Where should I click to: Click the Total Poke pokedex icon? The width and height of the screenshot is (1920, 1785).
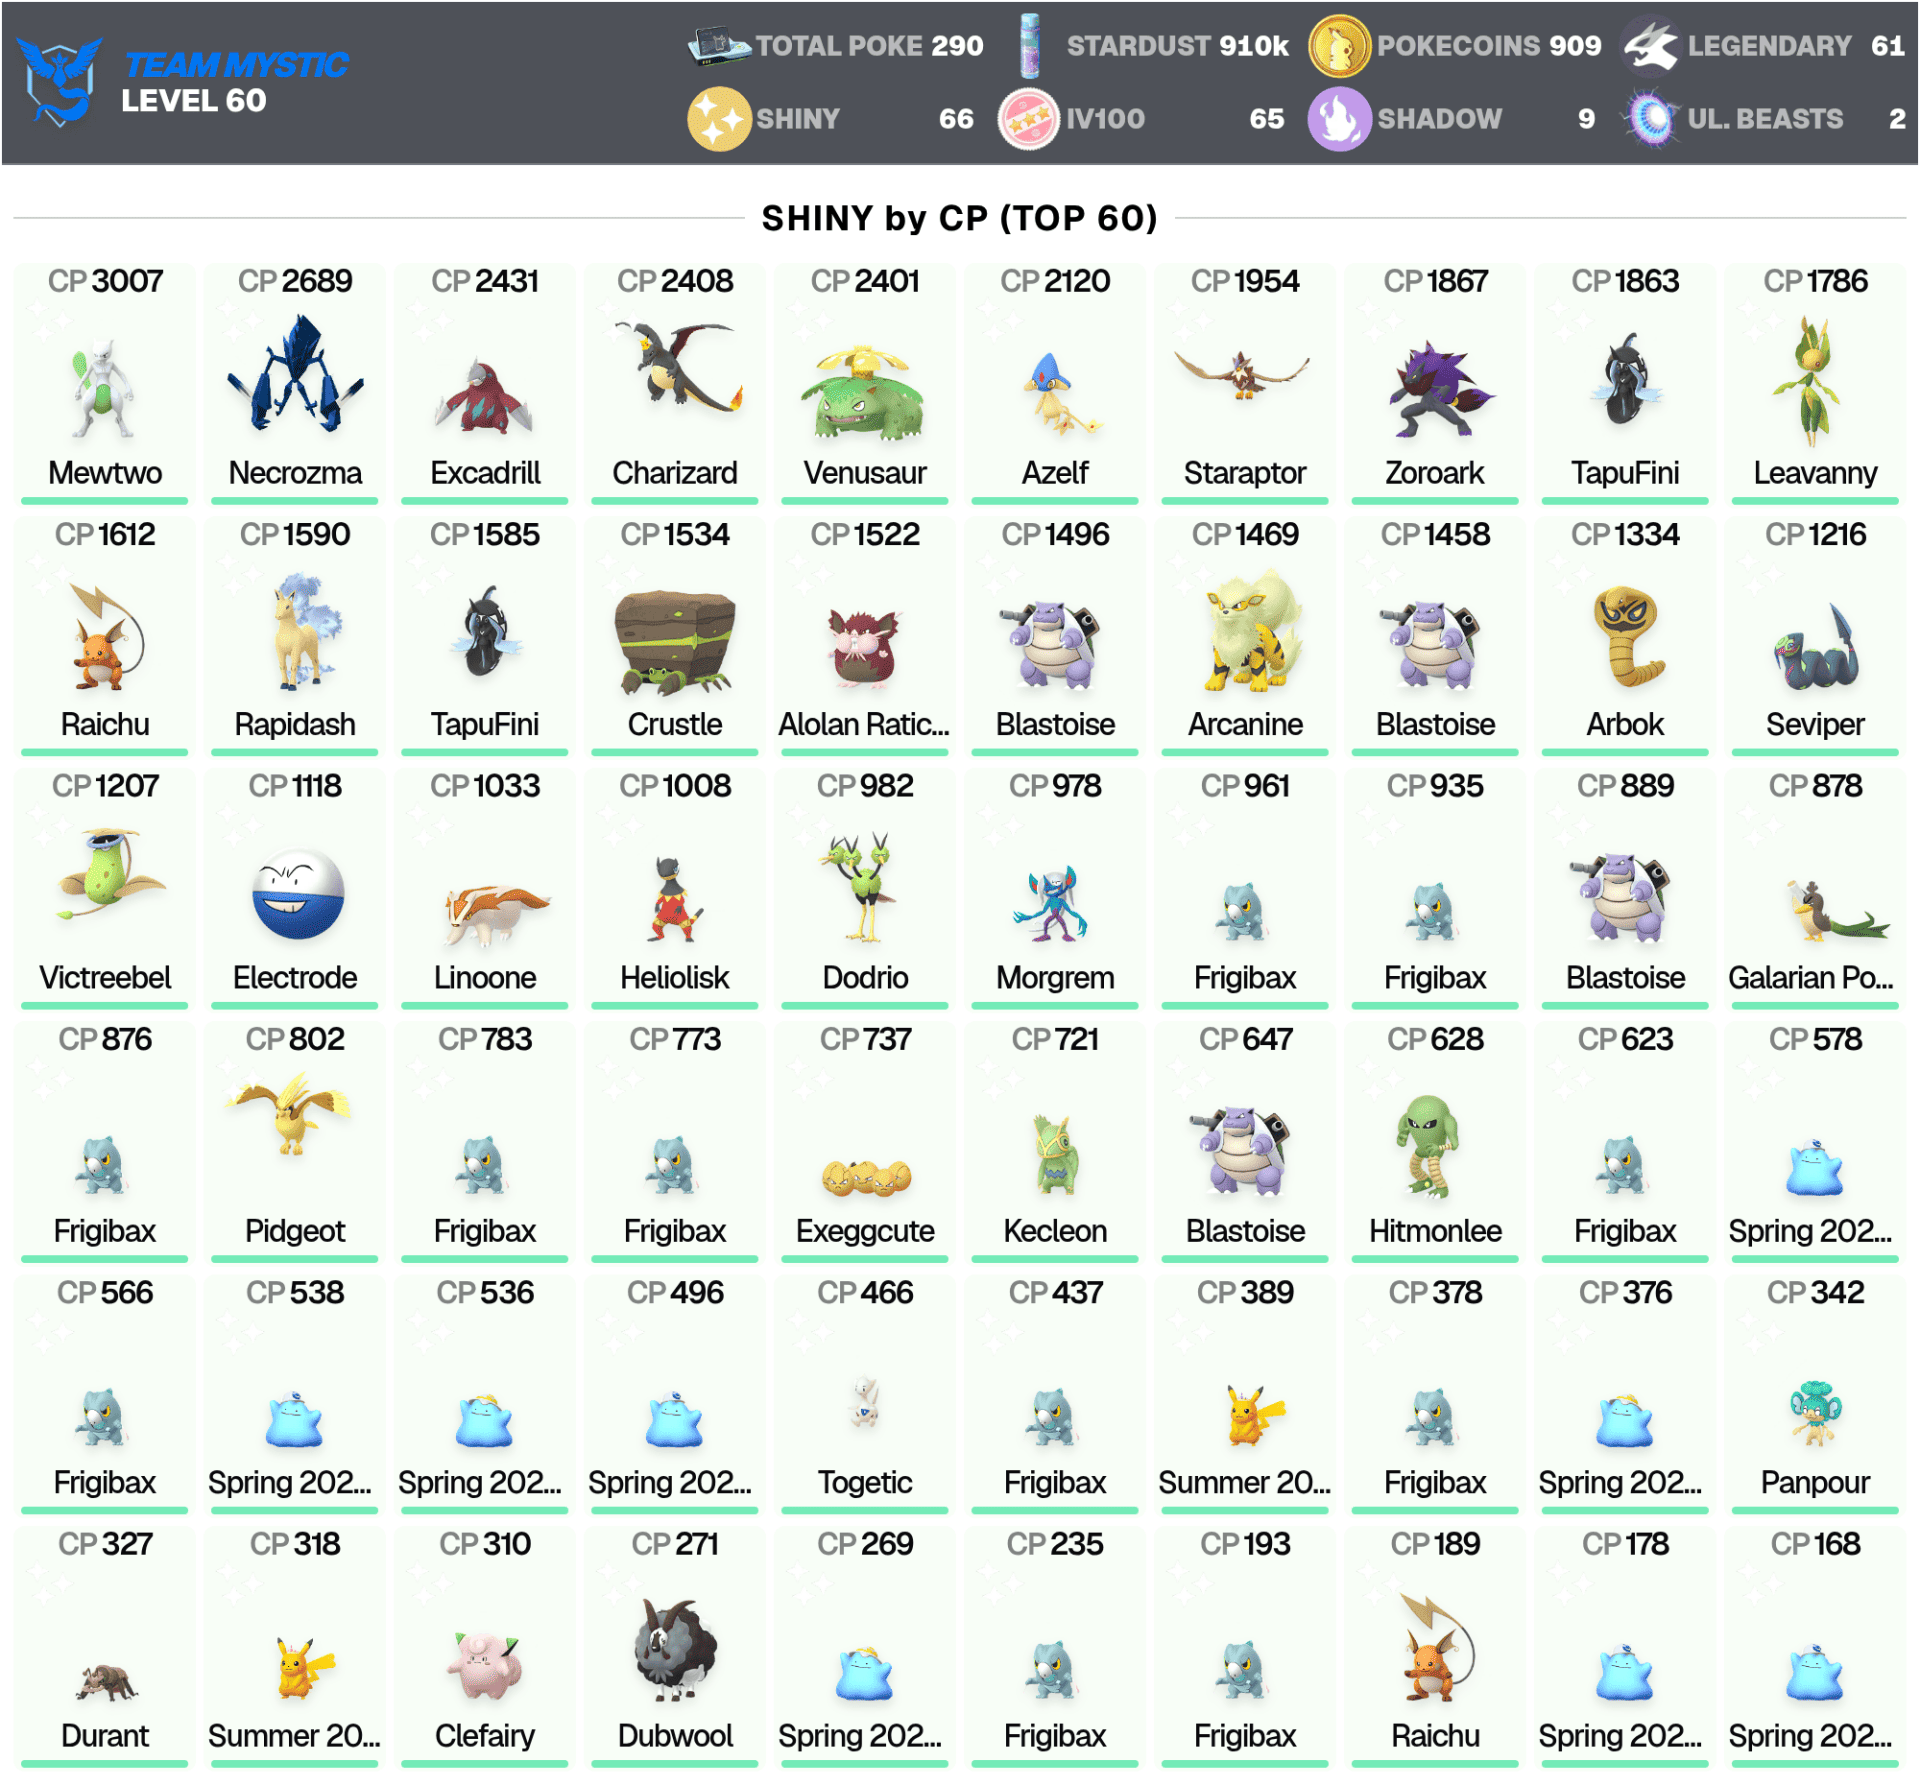point(719,45)
